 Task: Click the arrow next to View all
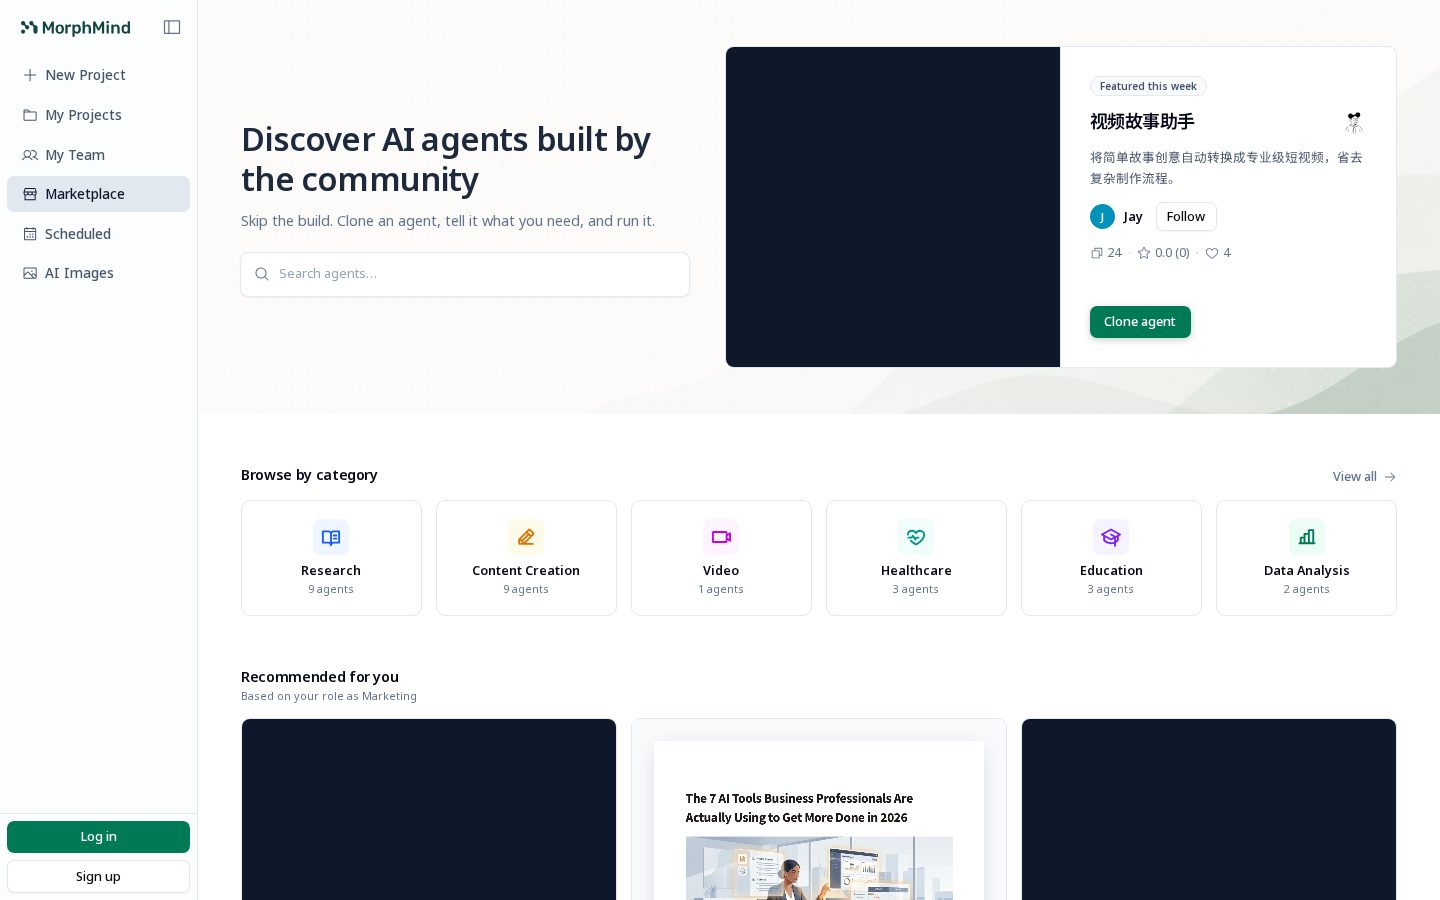point(1390,477)
